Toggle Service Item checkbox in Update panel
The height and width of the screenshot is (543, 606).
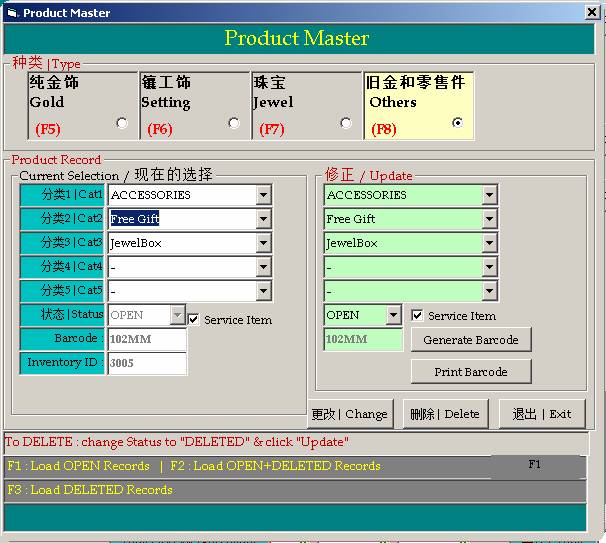tap(418, 315)
